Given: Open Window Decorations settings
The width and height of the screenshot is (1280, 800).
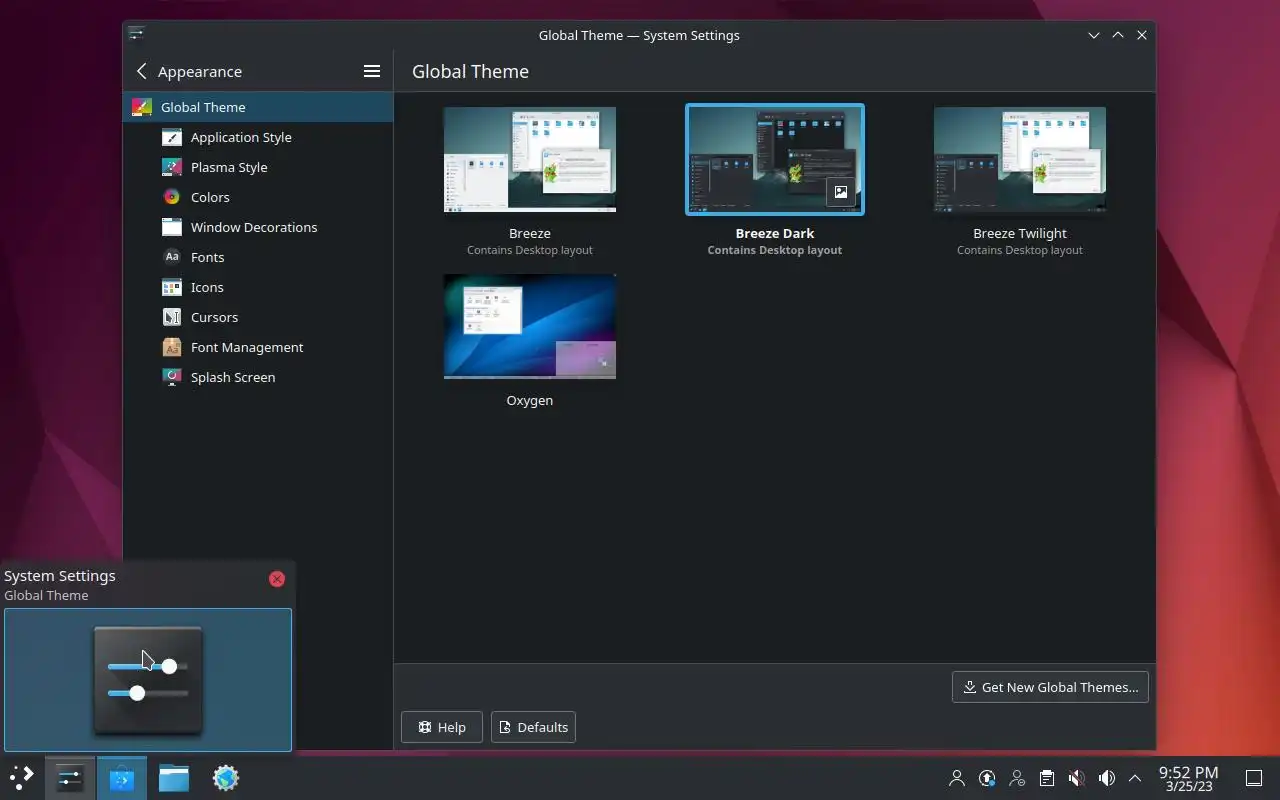Looking at the screenshot, I should [x=258, y=227].
